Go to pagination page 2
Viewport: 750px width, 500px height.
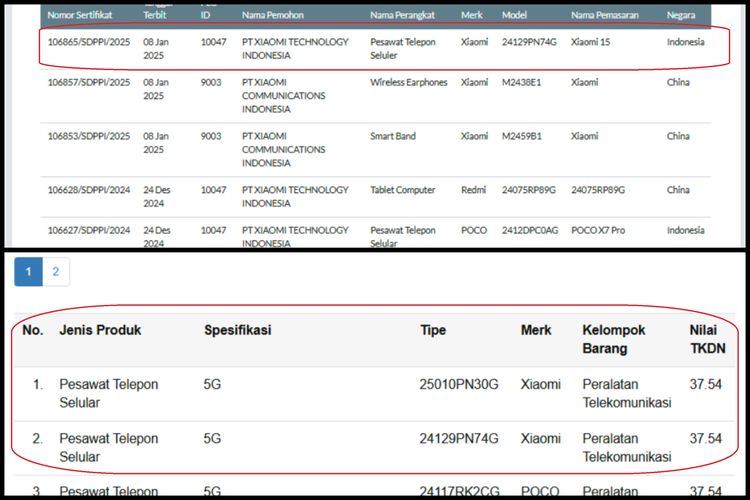(x=56, y=272)
